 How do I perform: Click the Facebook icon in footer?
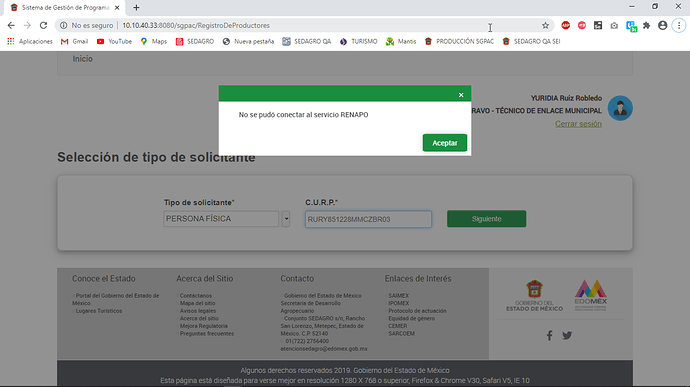point(549,335)
